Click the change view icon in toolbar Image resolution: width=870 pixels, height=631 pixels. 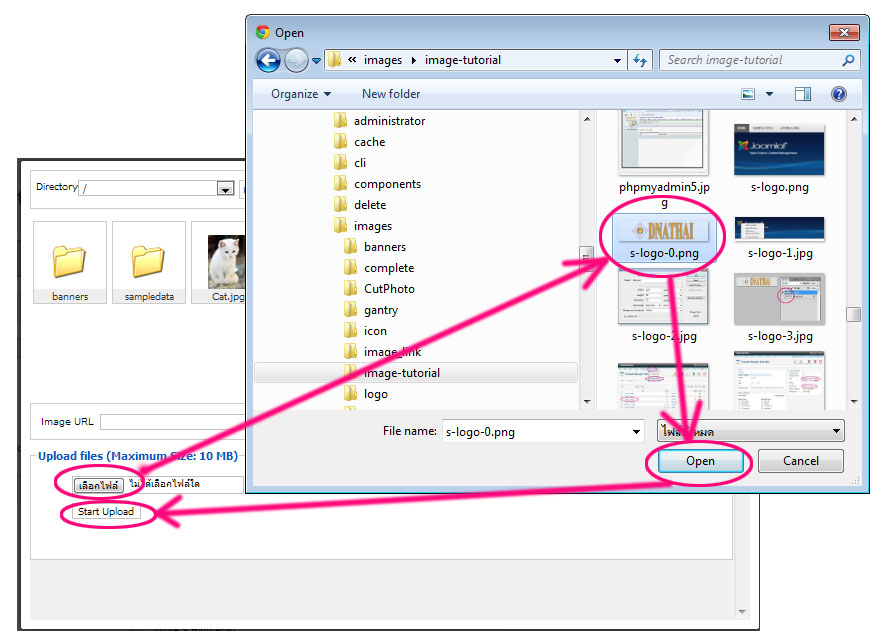pos(748,94)
